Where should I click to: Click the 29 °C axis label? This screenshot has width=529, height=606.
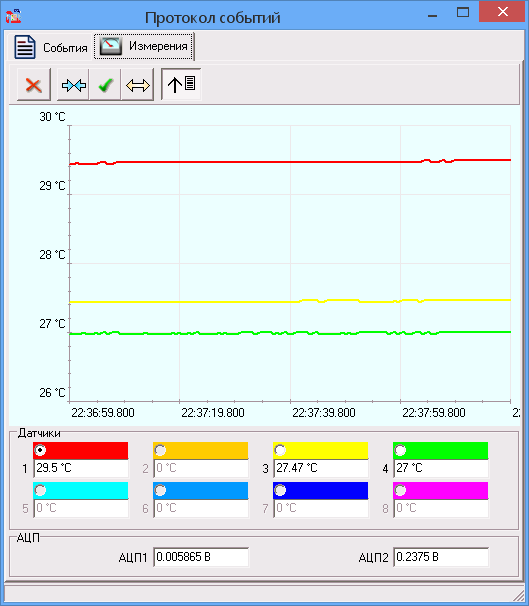click(x=52, y=186)
